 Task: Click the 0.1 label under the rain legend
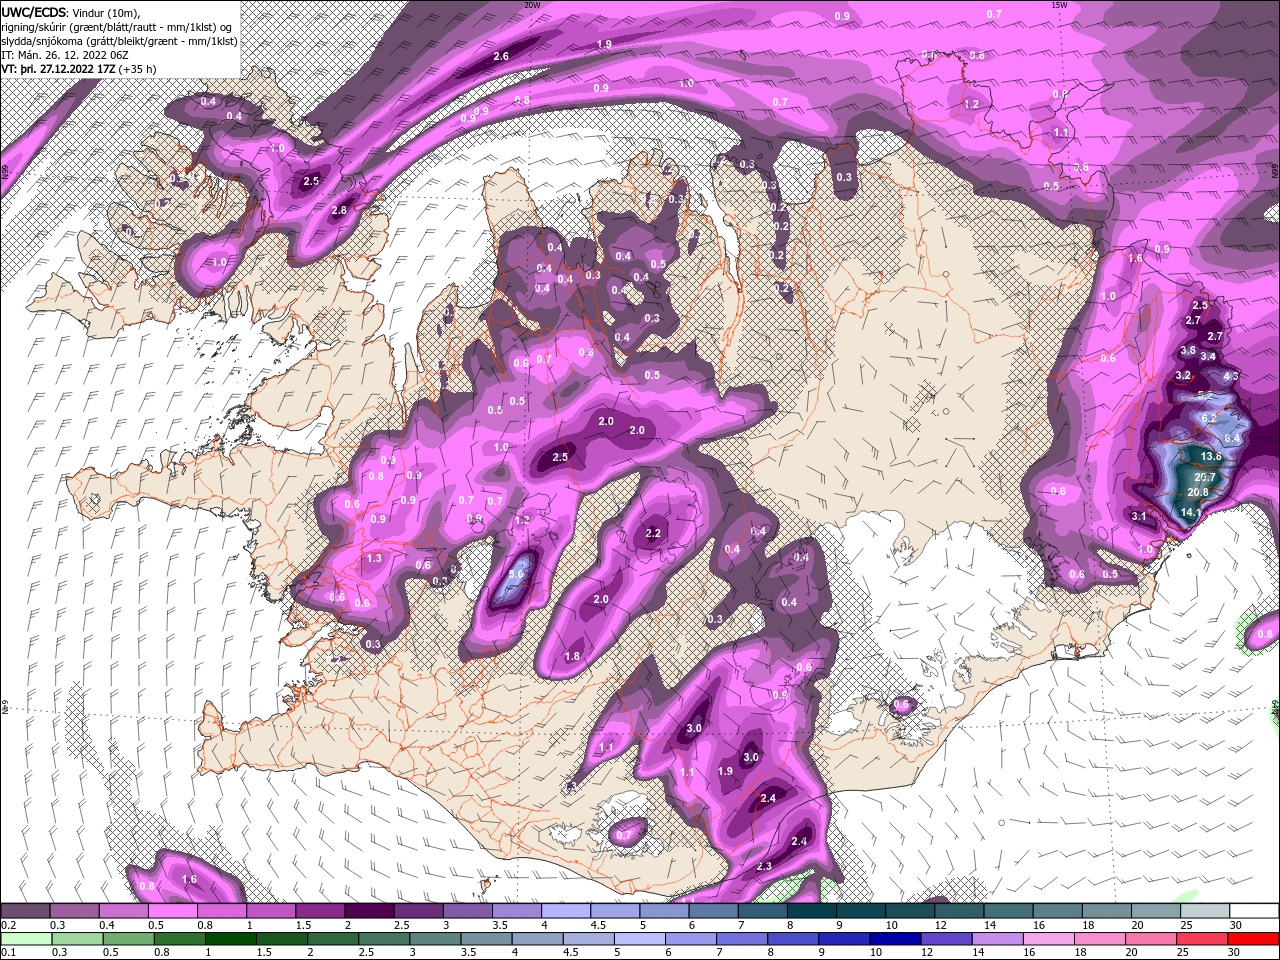coord(7,952)
